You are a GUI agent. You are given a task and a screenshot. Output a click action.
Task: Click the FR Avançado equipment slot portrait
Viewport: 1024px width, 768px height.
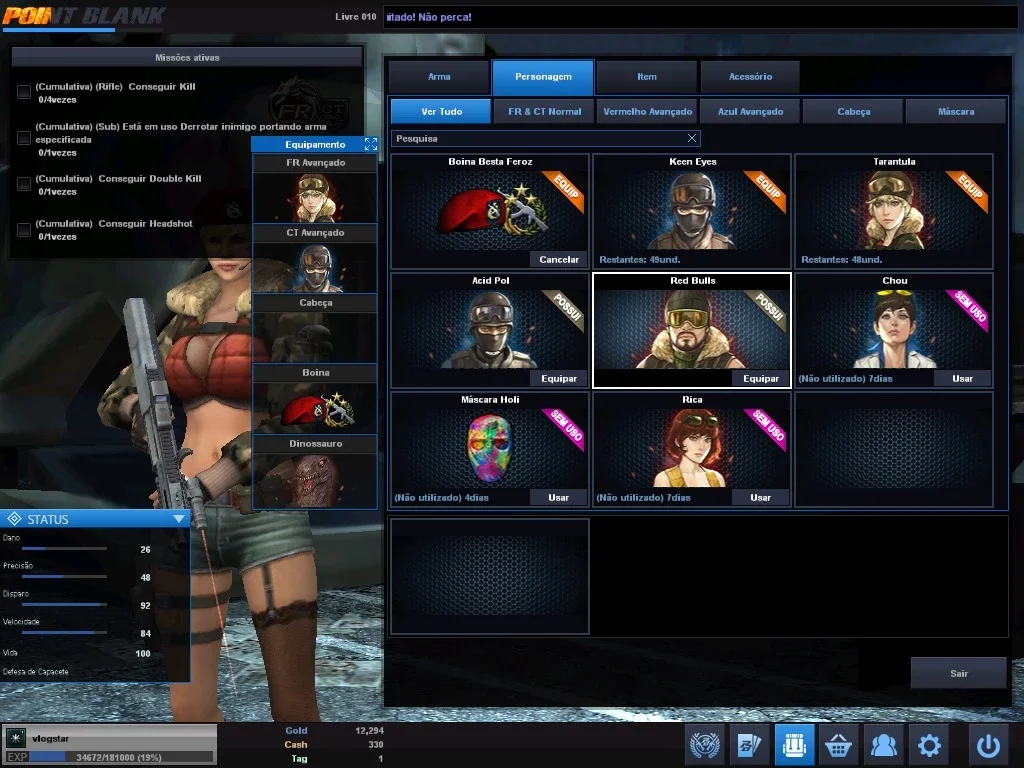(315, 197)
